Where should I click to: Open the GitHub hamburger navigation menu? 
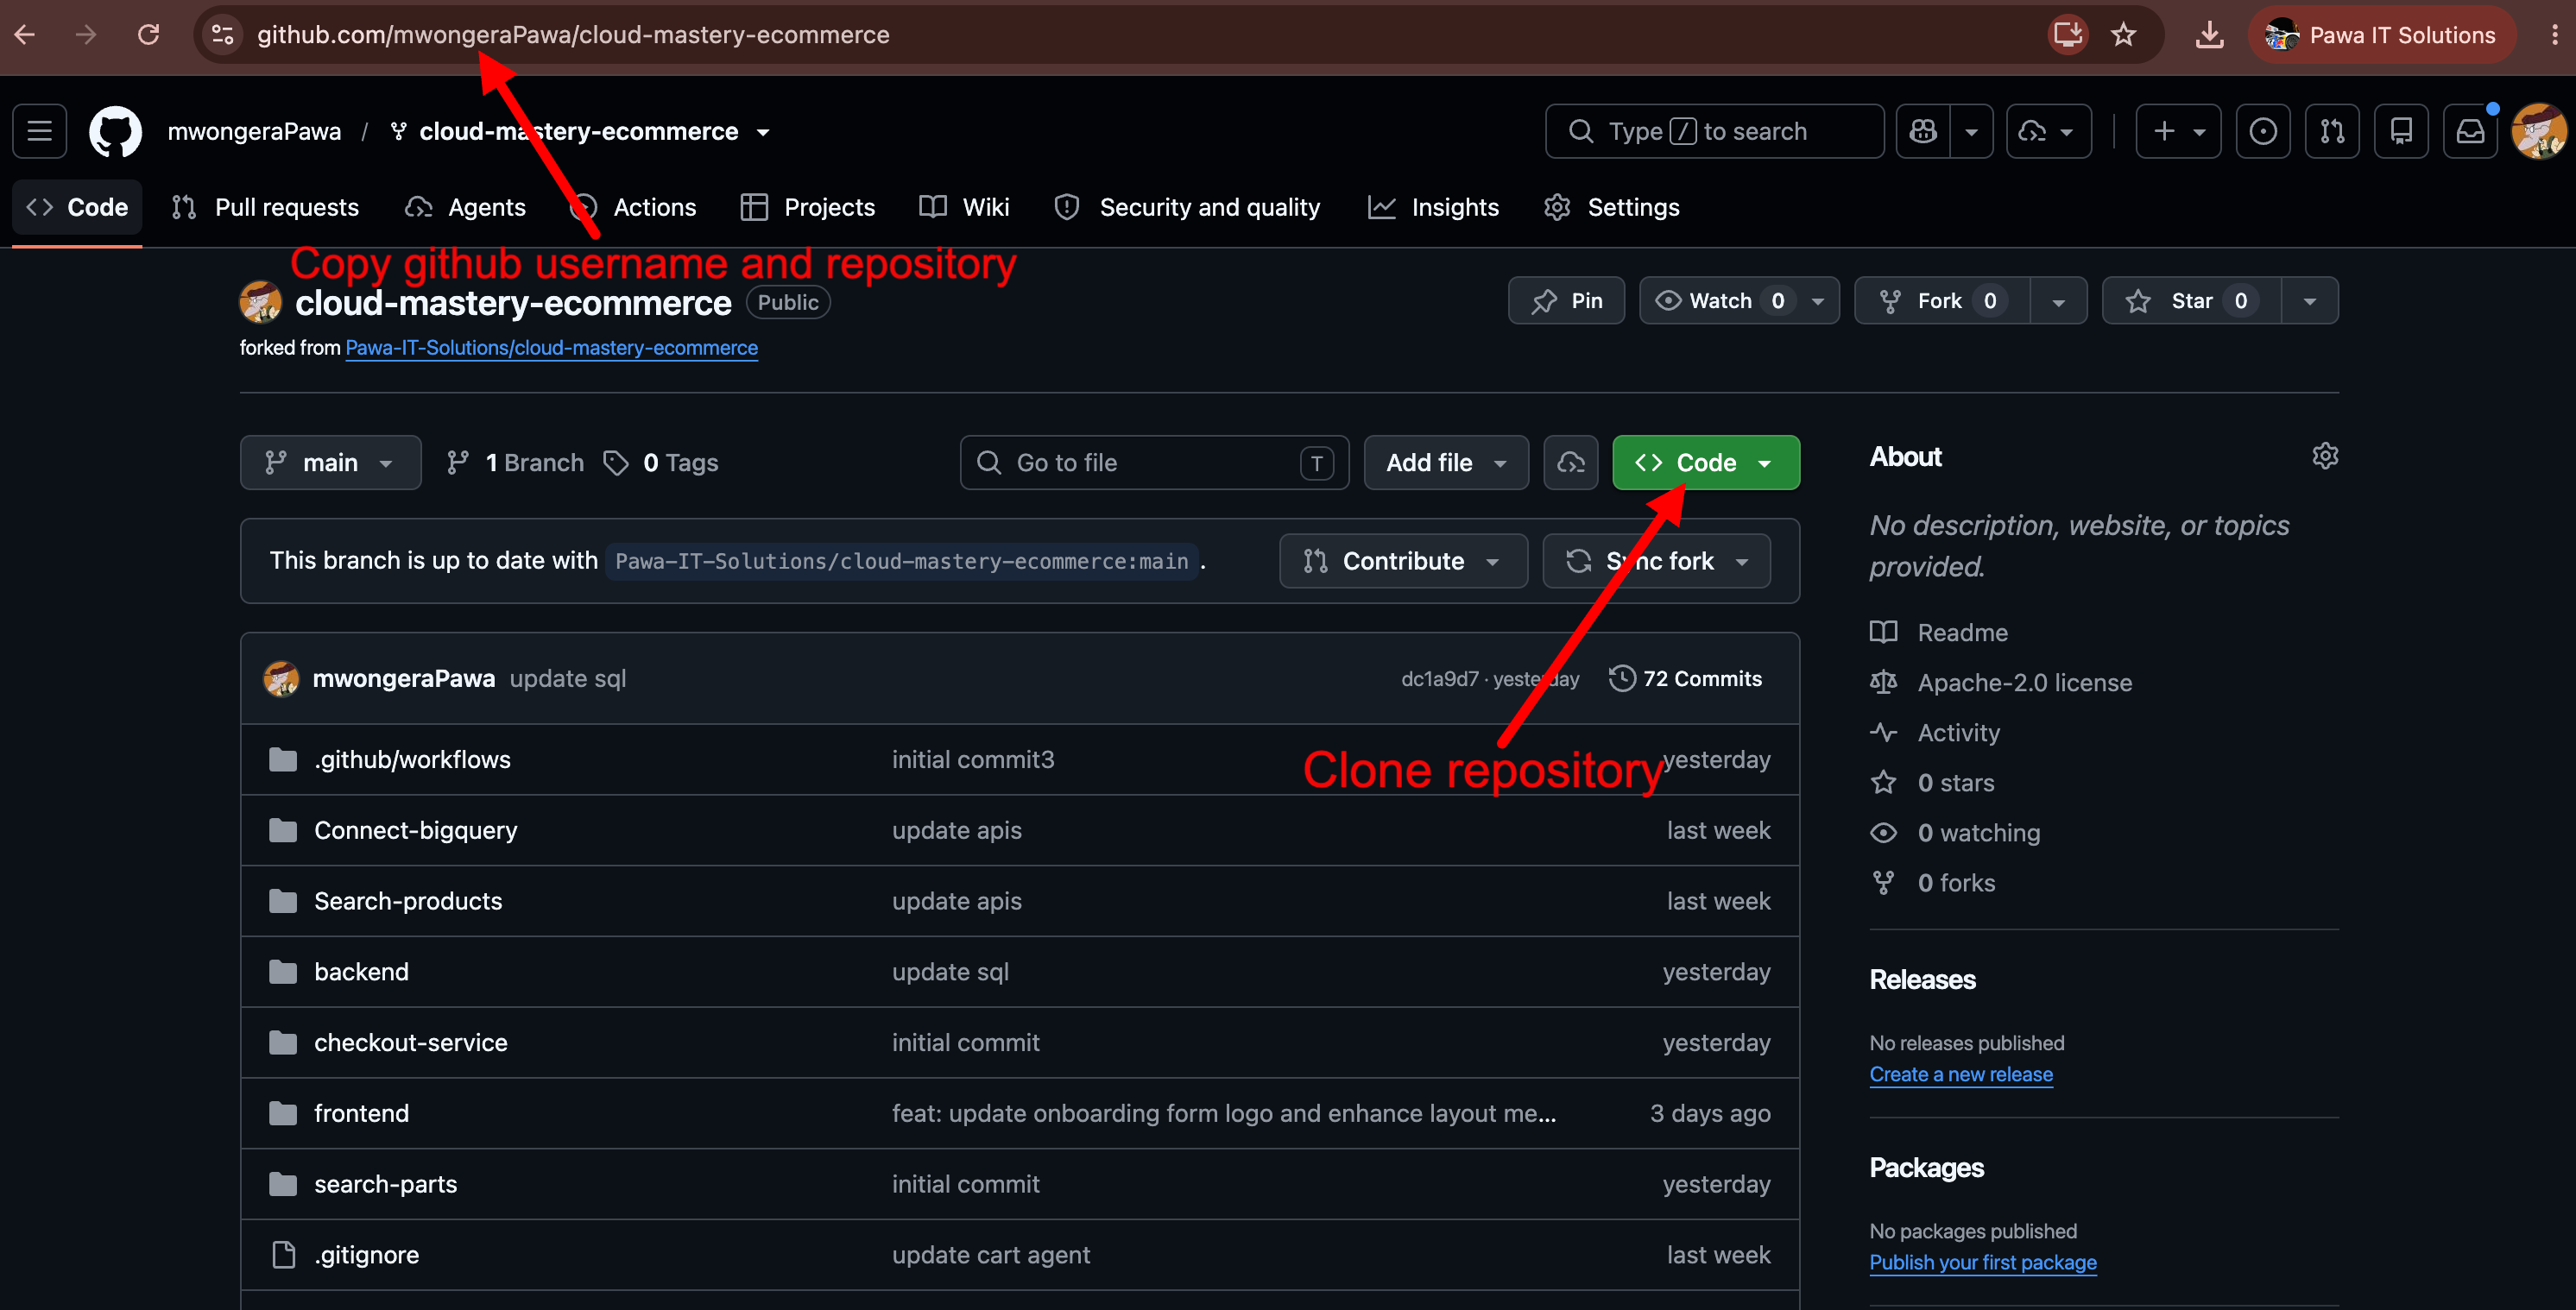40,131
